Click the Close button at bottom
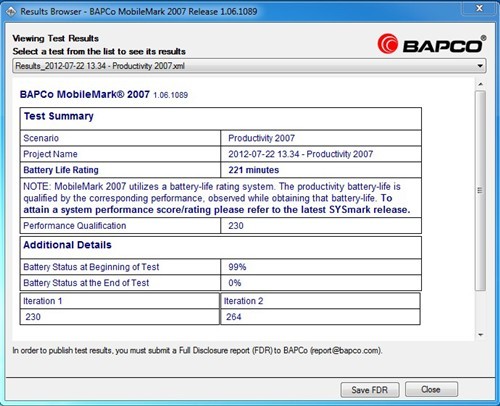This screenshot has width=500, height=406. click(x=431, y=389)
